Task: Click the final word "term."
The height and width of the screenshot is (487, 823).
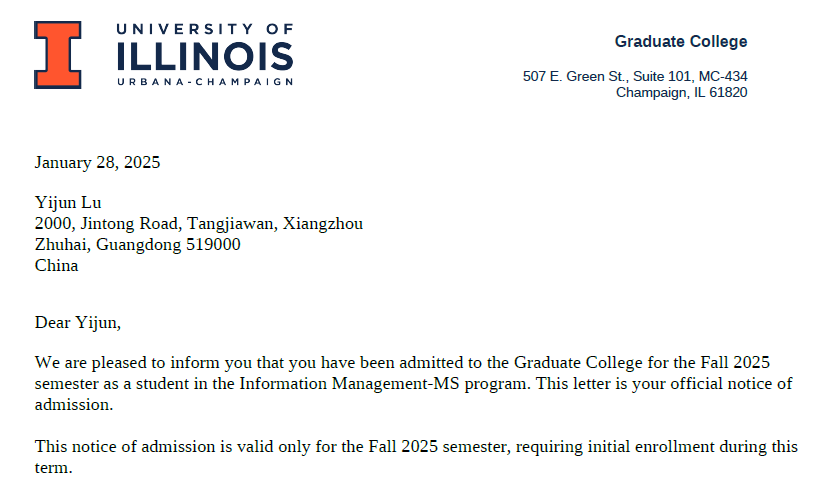Action: [53, 467]
